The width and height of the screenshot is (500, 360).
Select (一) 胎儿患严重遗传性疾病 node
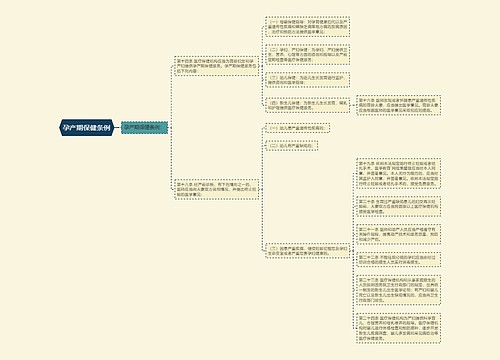click(x=297, y=128)
